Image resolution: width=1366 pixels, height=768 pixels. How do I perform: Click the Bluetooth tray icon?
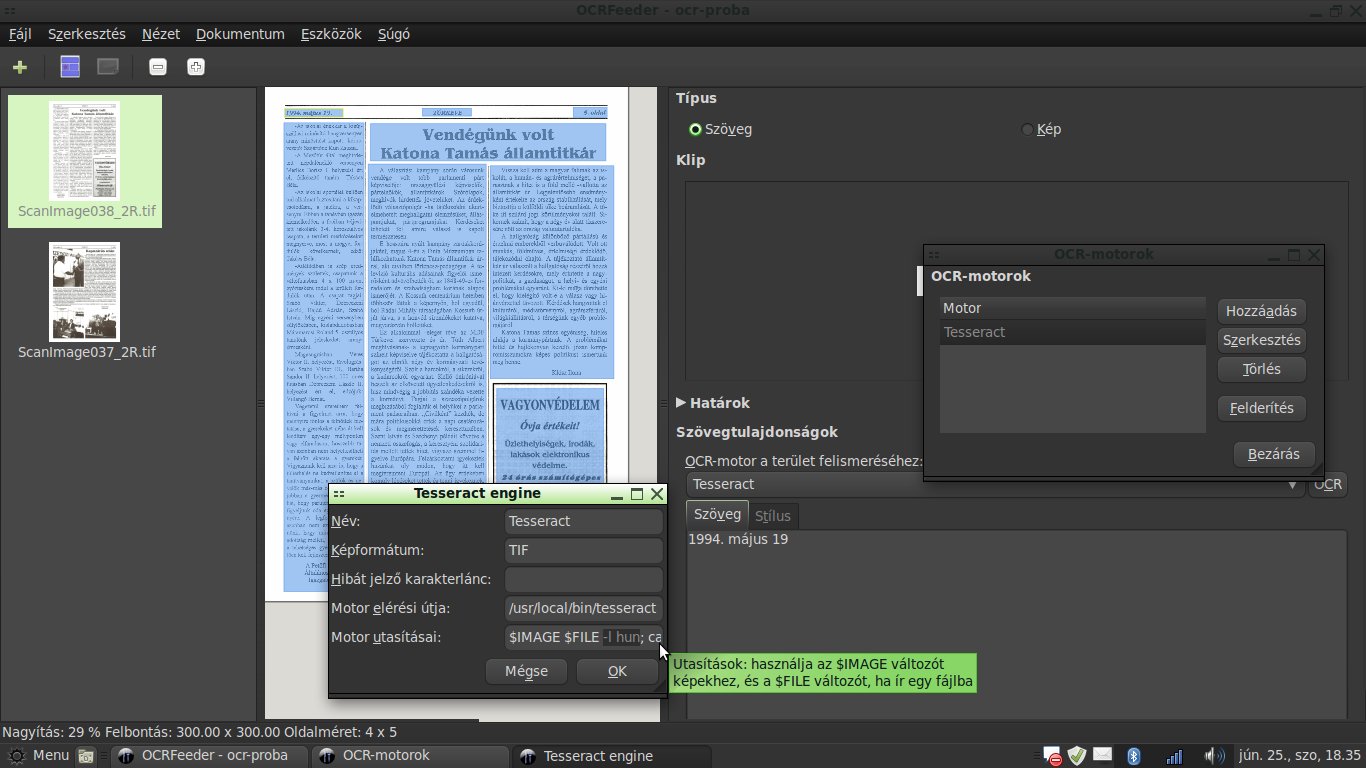[x=1134, y=756]
